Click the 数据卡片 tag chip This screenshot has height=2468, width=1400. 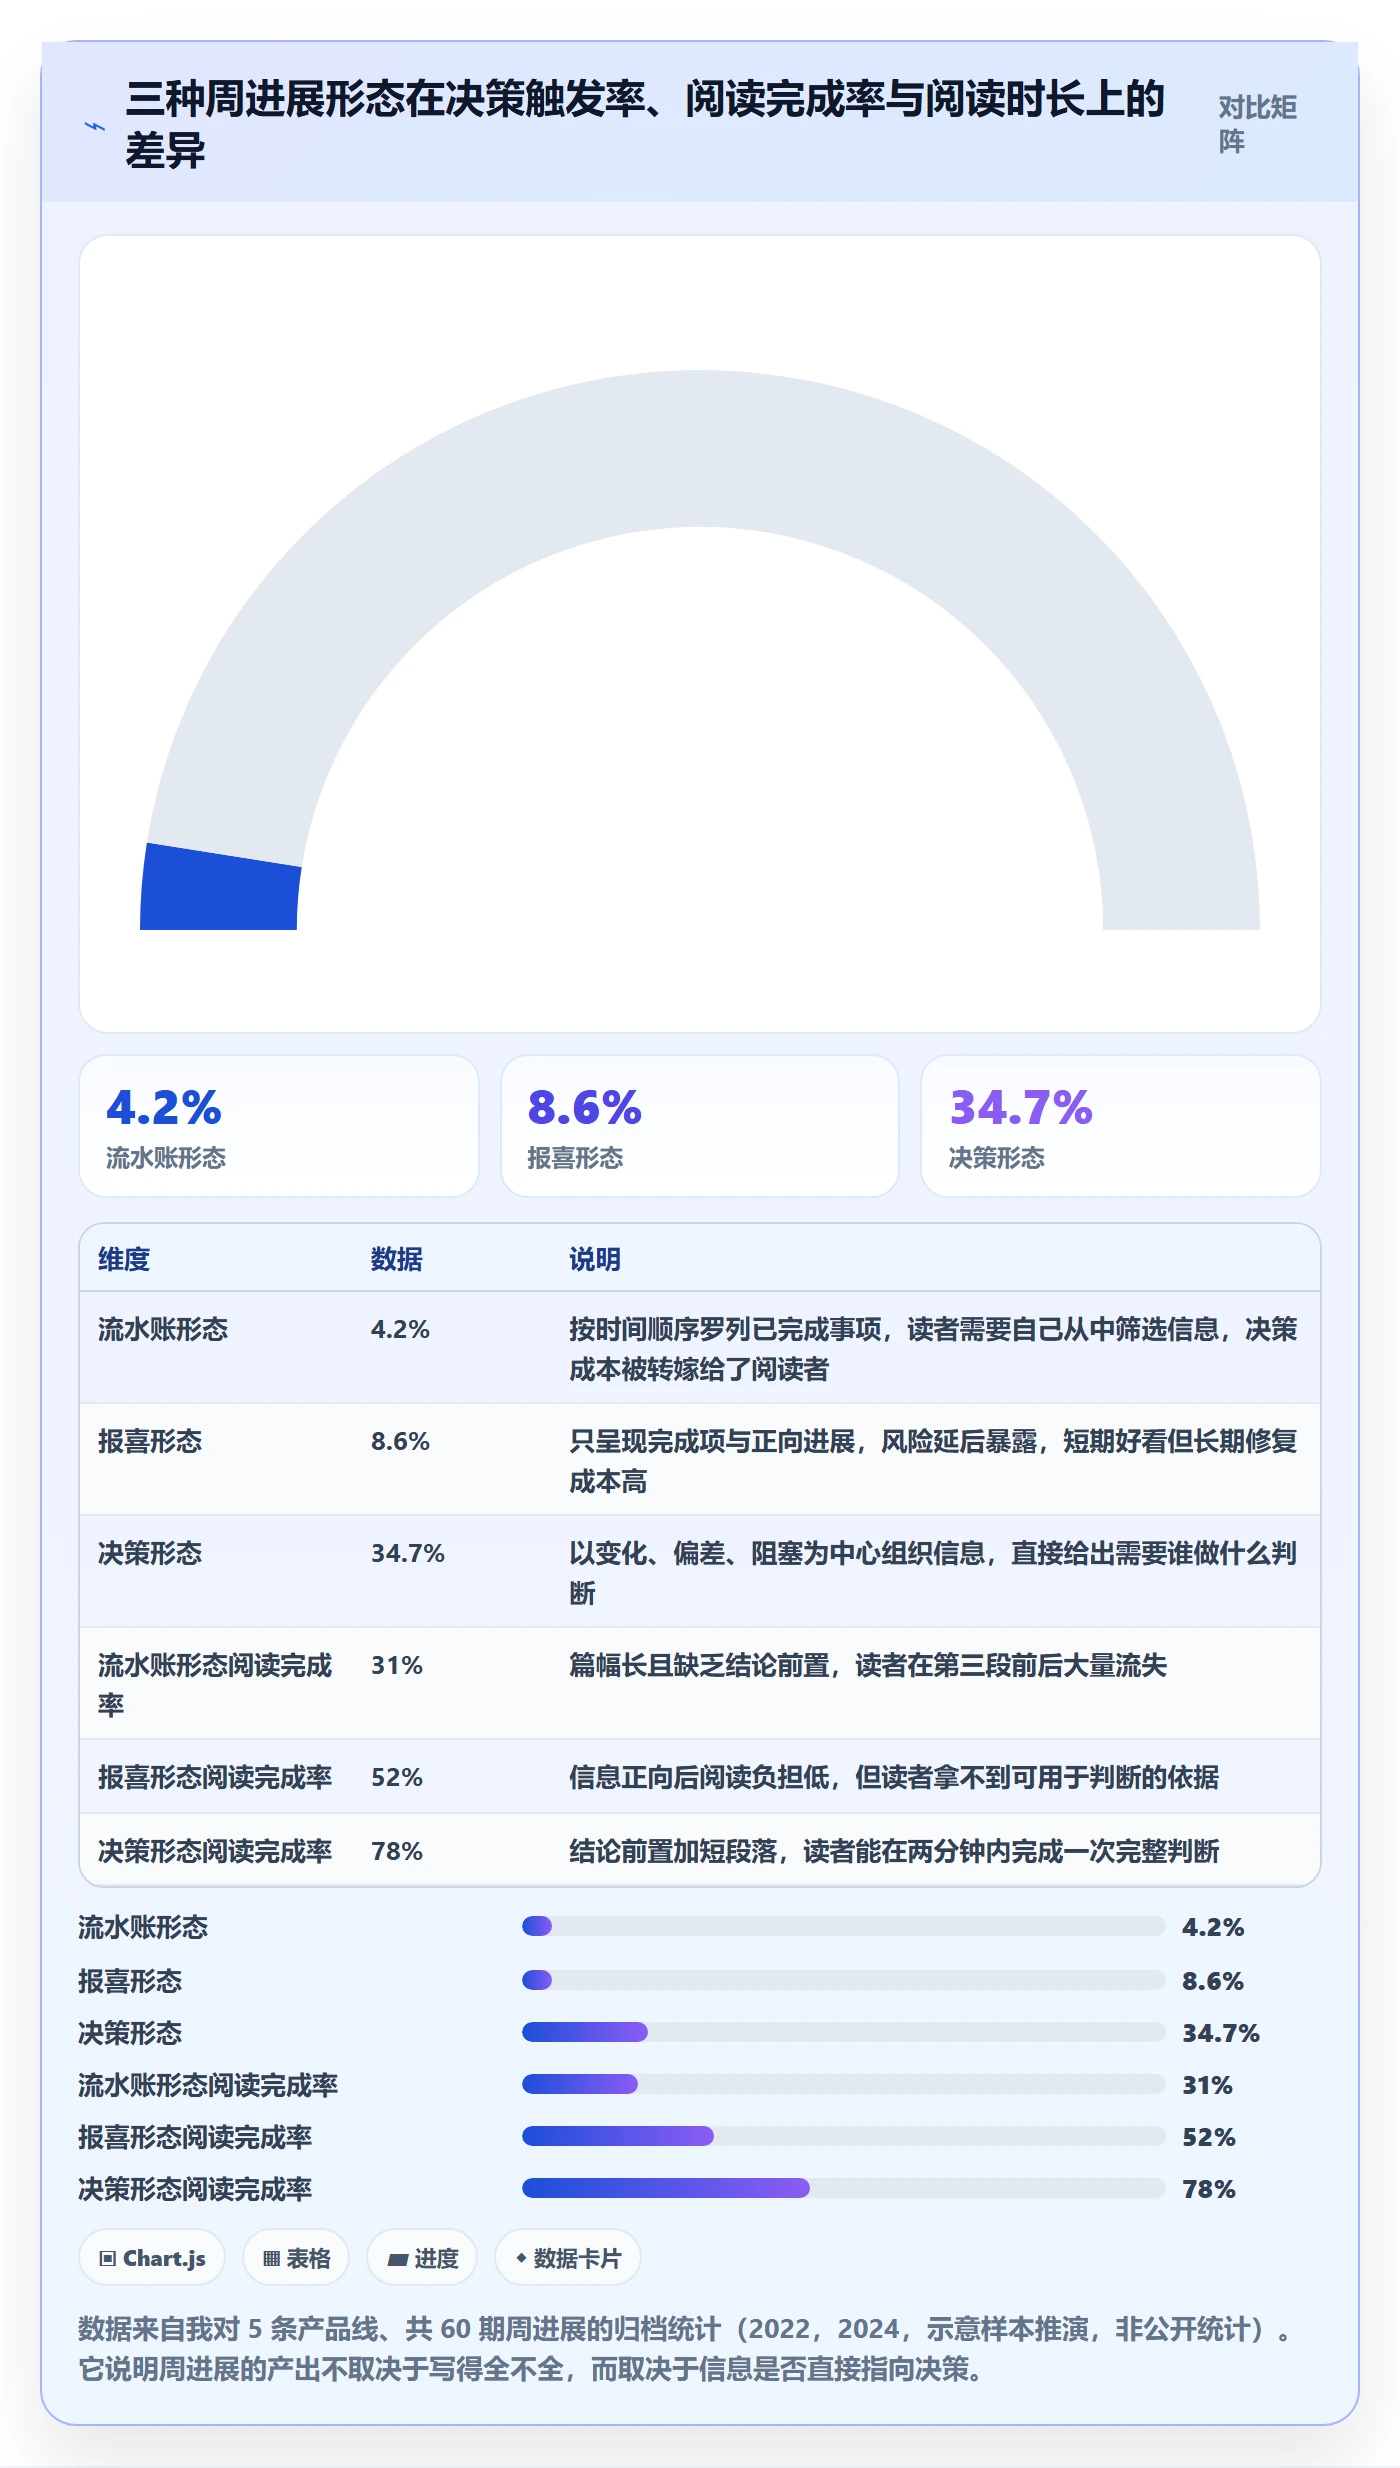(x=568, y=2257)
